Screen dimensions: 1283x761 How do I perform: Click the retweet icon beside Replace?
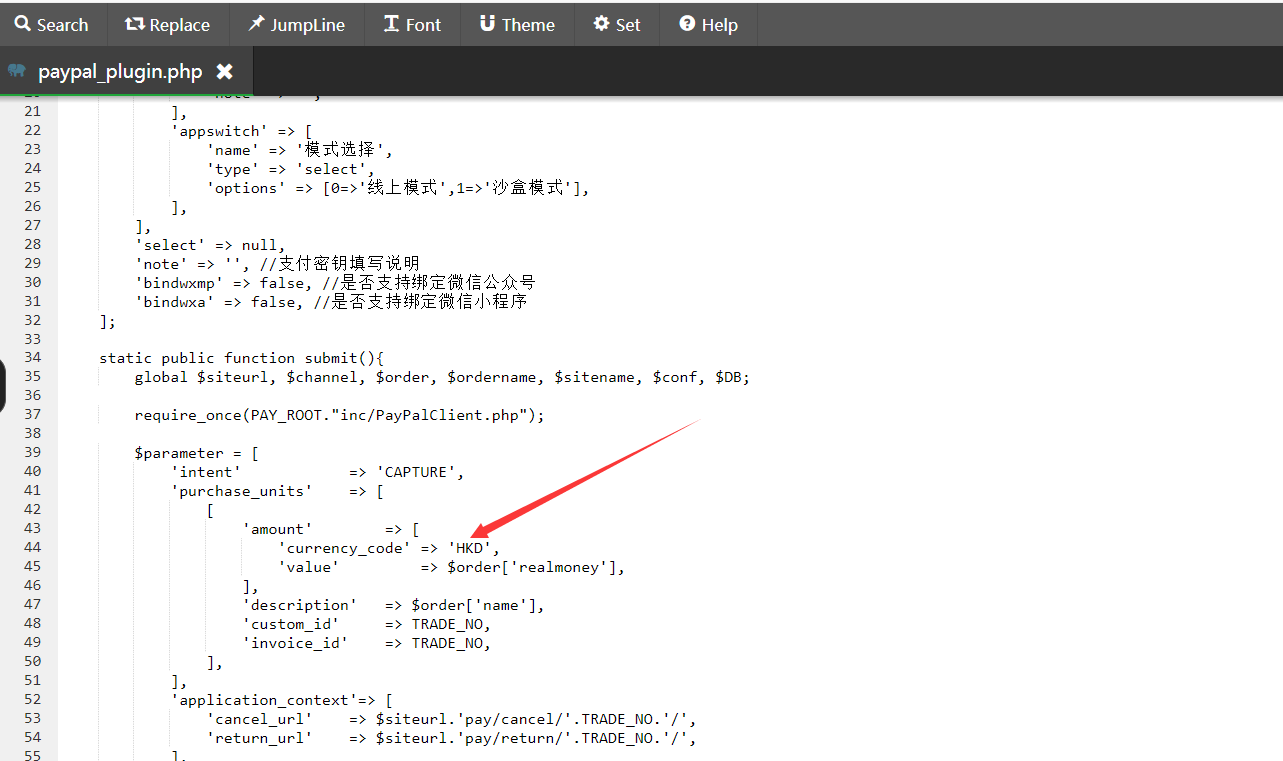pos(135,24)
